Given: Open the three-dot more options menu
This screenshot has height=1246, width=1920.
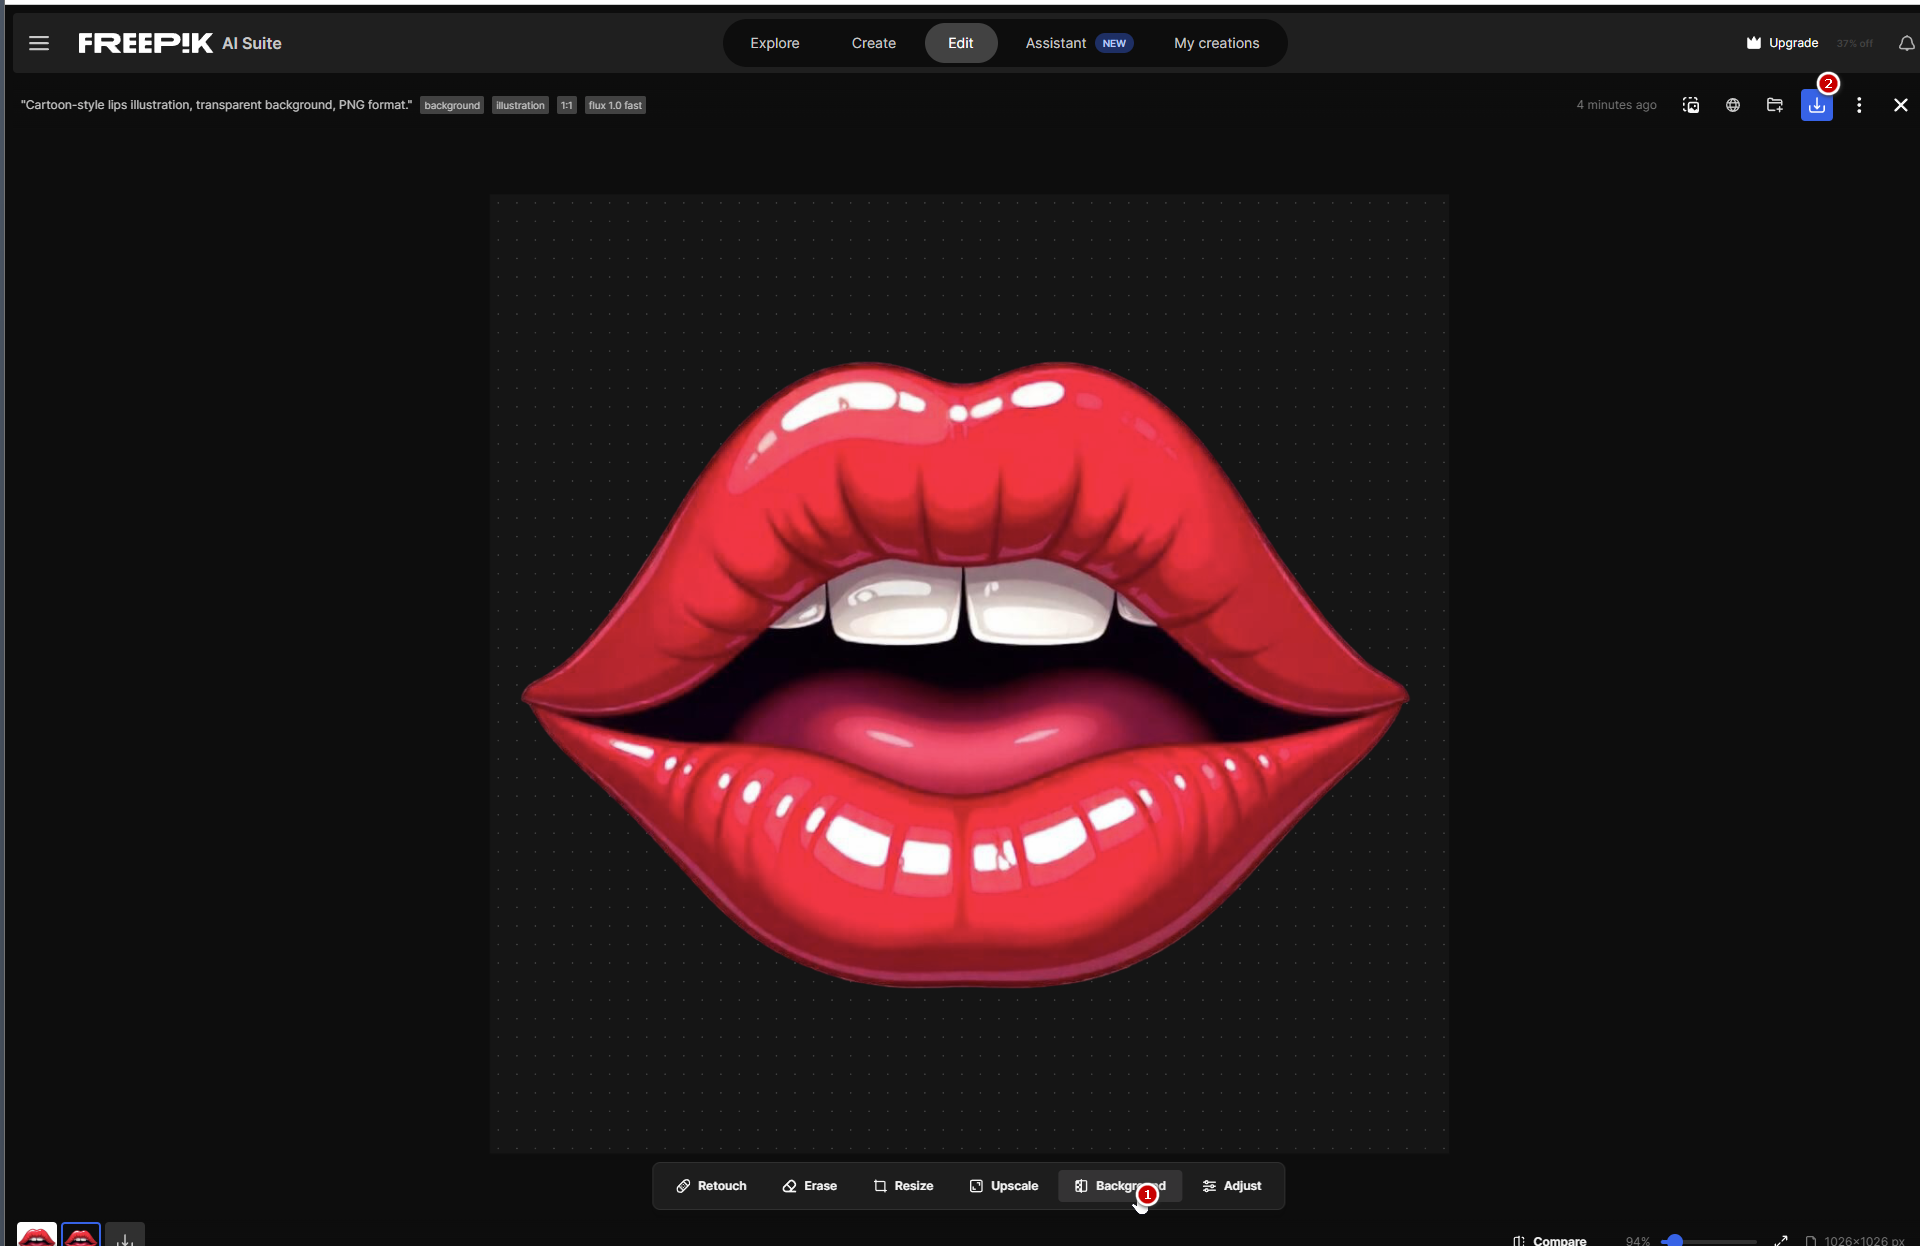Looking at the screenshot, I should [x=1859, y=105].
